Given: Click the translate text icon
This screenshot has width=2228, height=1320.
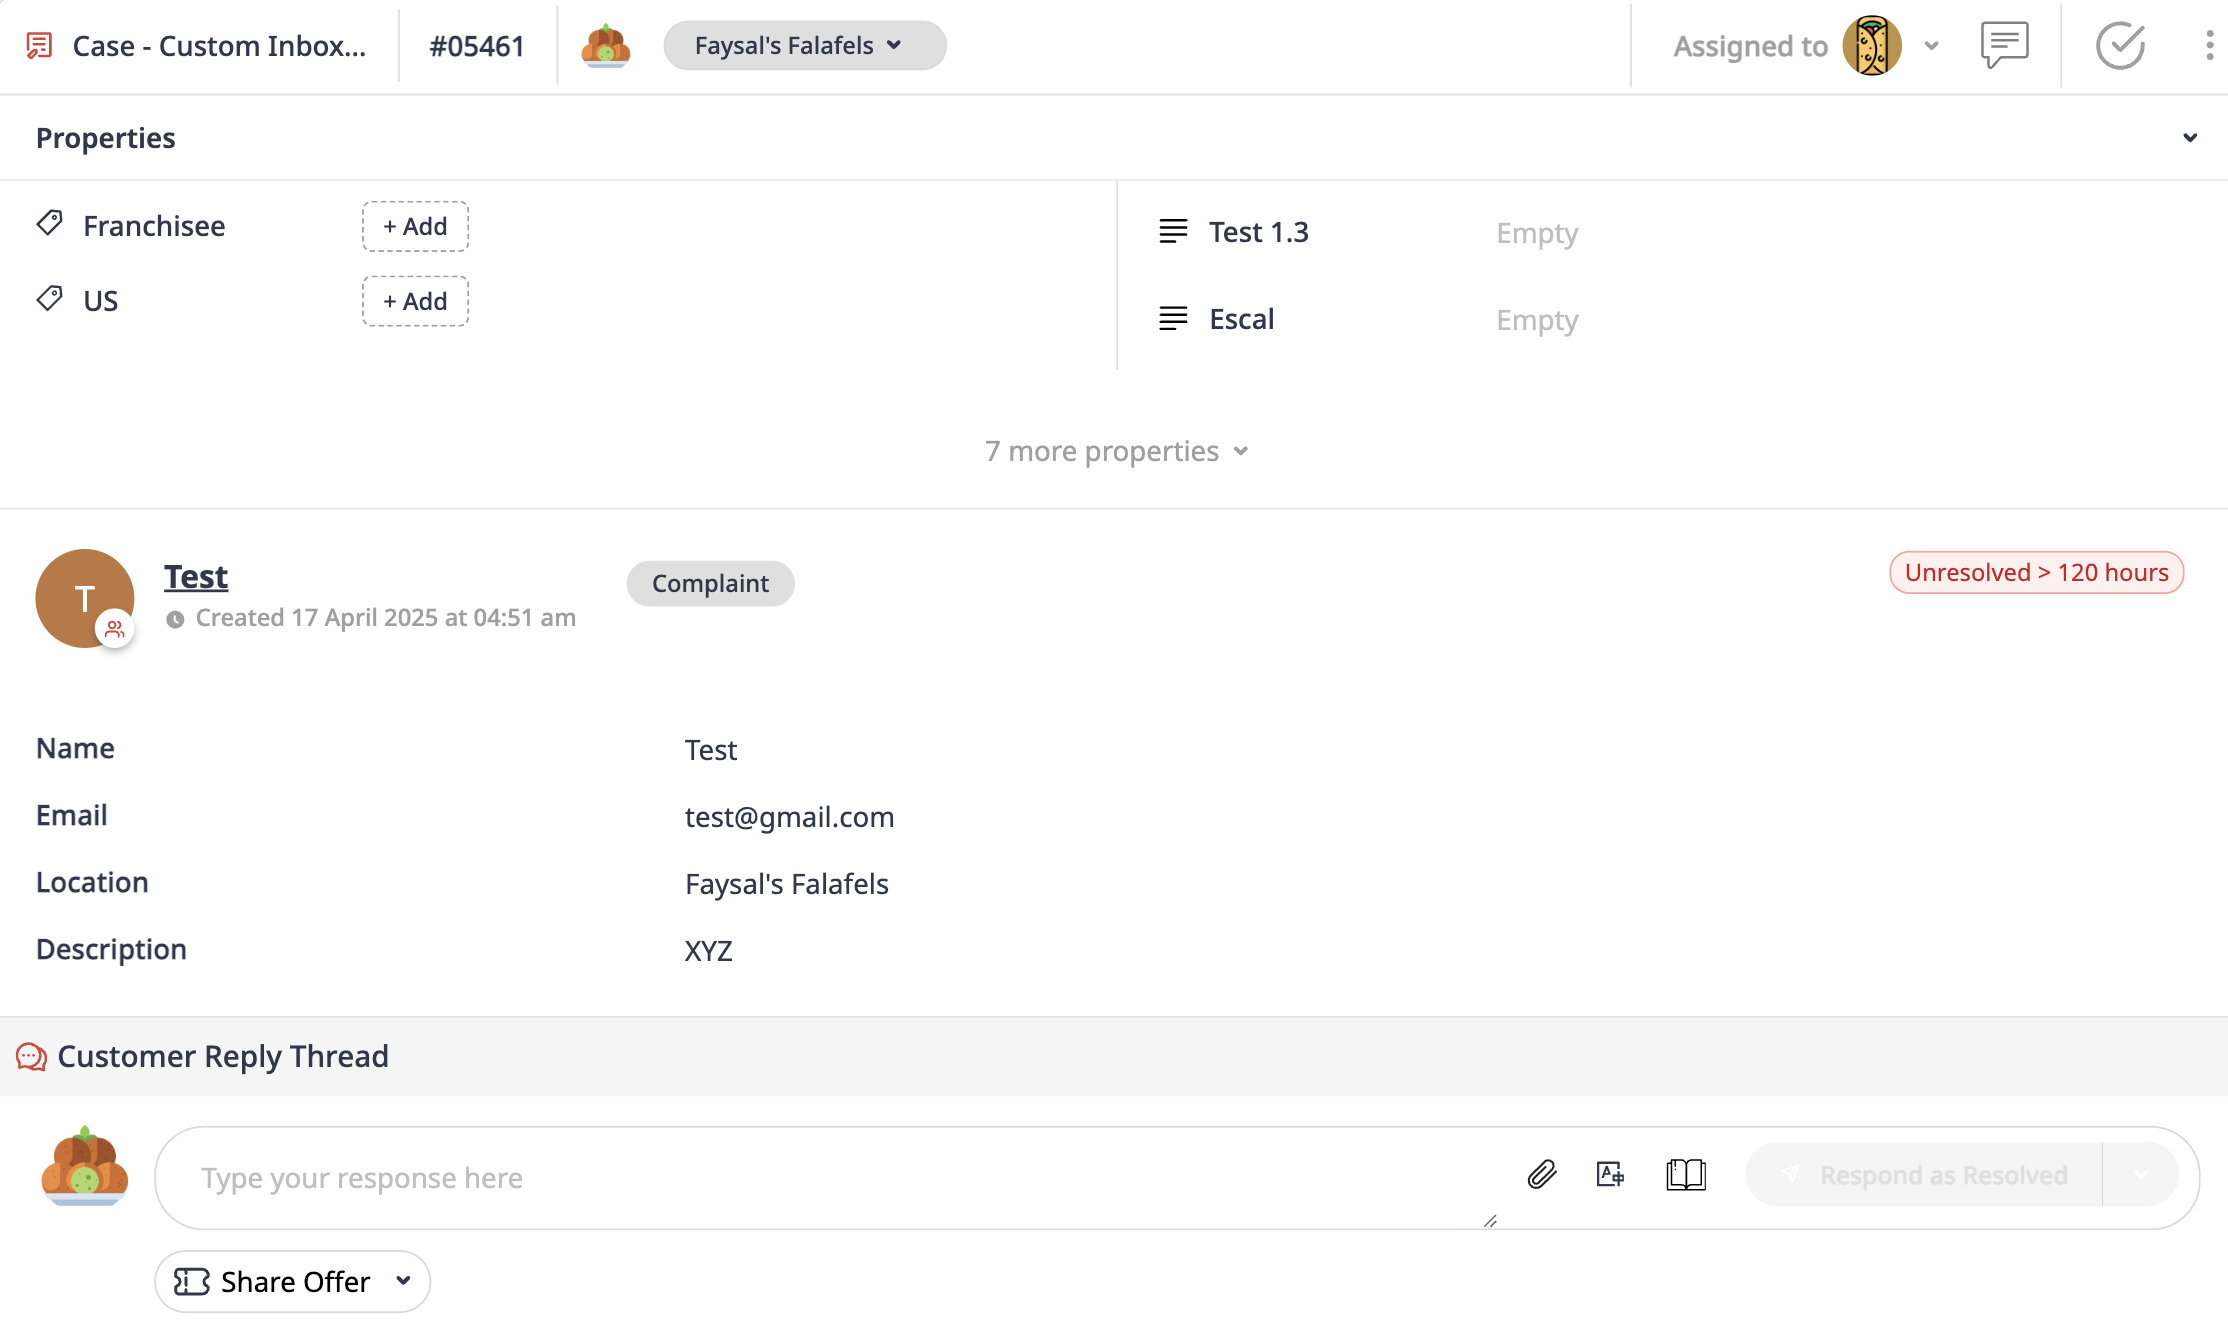Looking at the screenshot, I should pyautogui.click(x=1610, y=1174).
